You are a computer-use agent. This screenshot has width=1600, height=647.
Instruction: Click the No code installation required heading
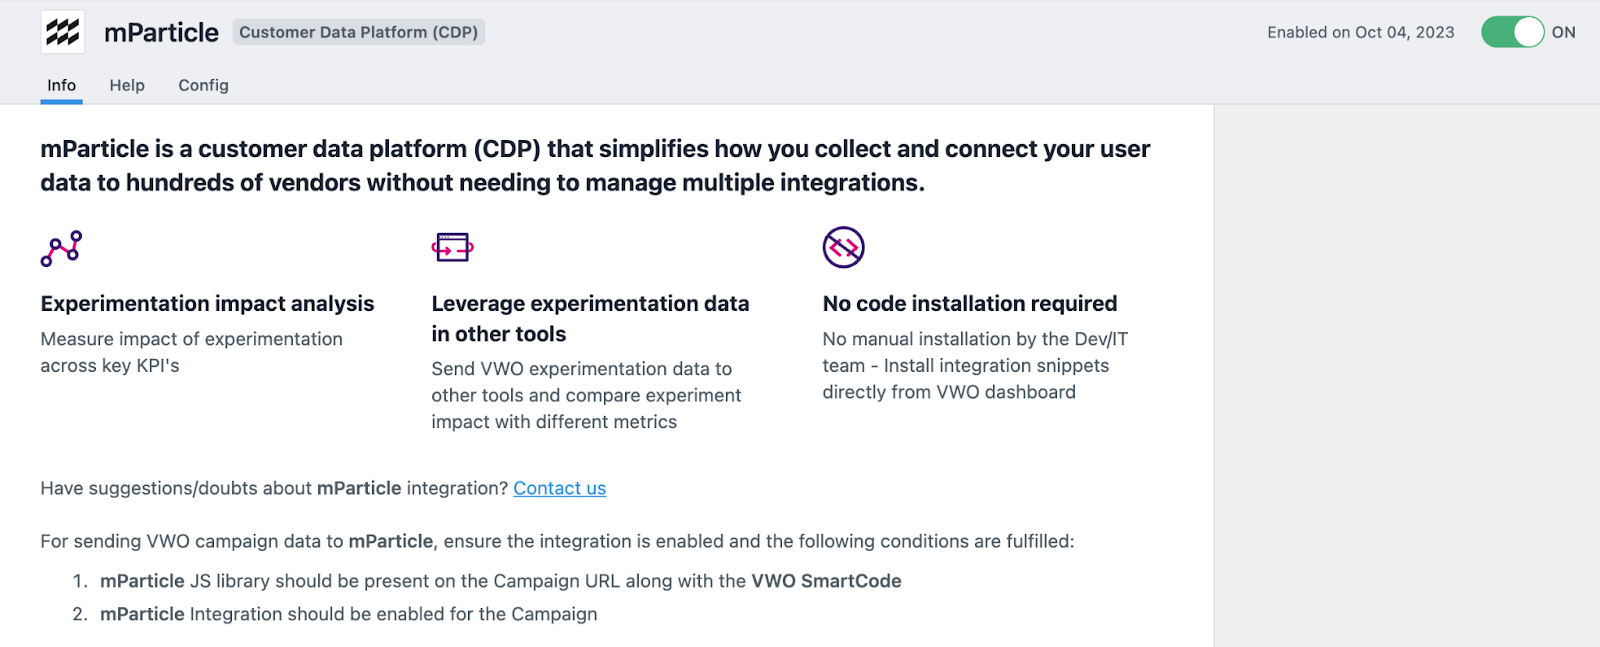tap(969, 303)
